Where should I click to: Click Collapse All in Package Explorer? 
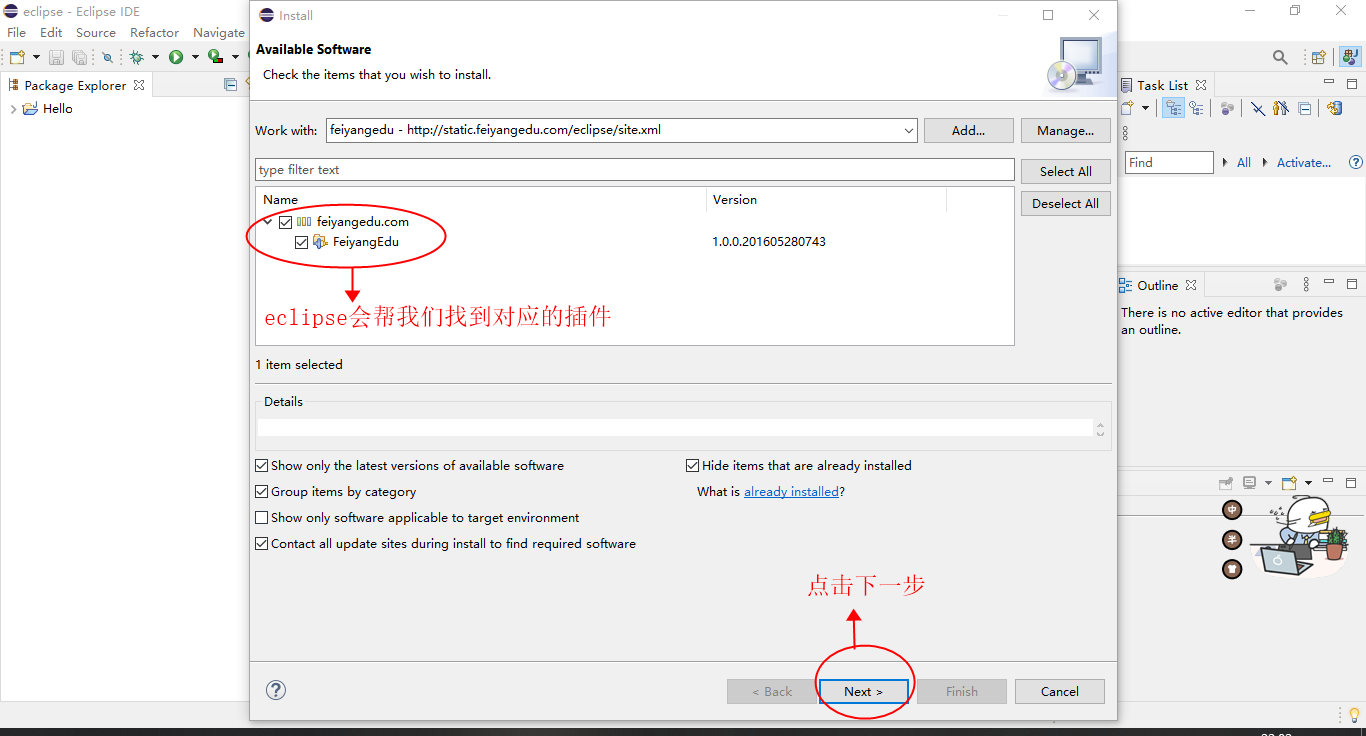pos(231,85)
